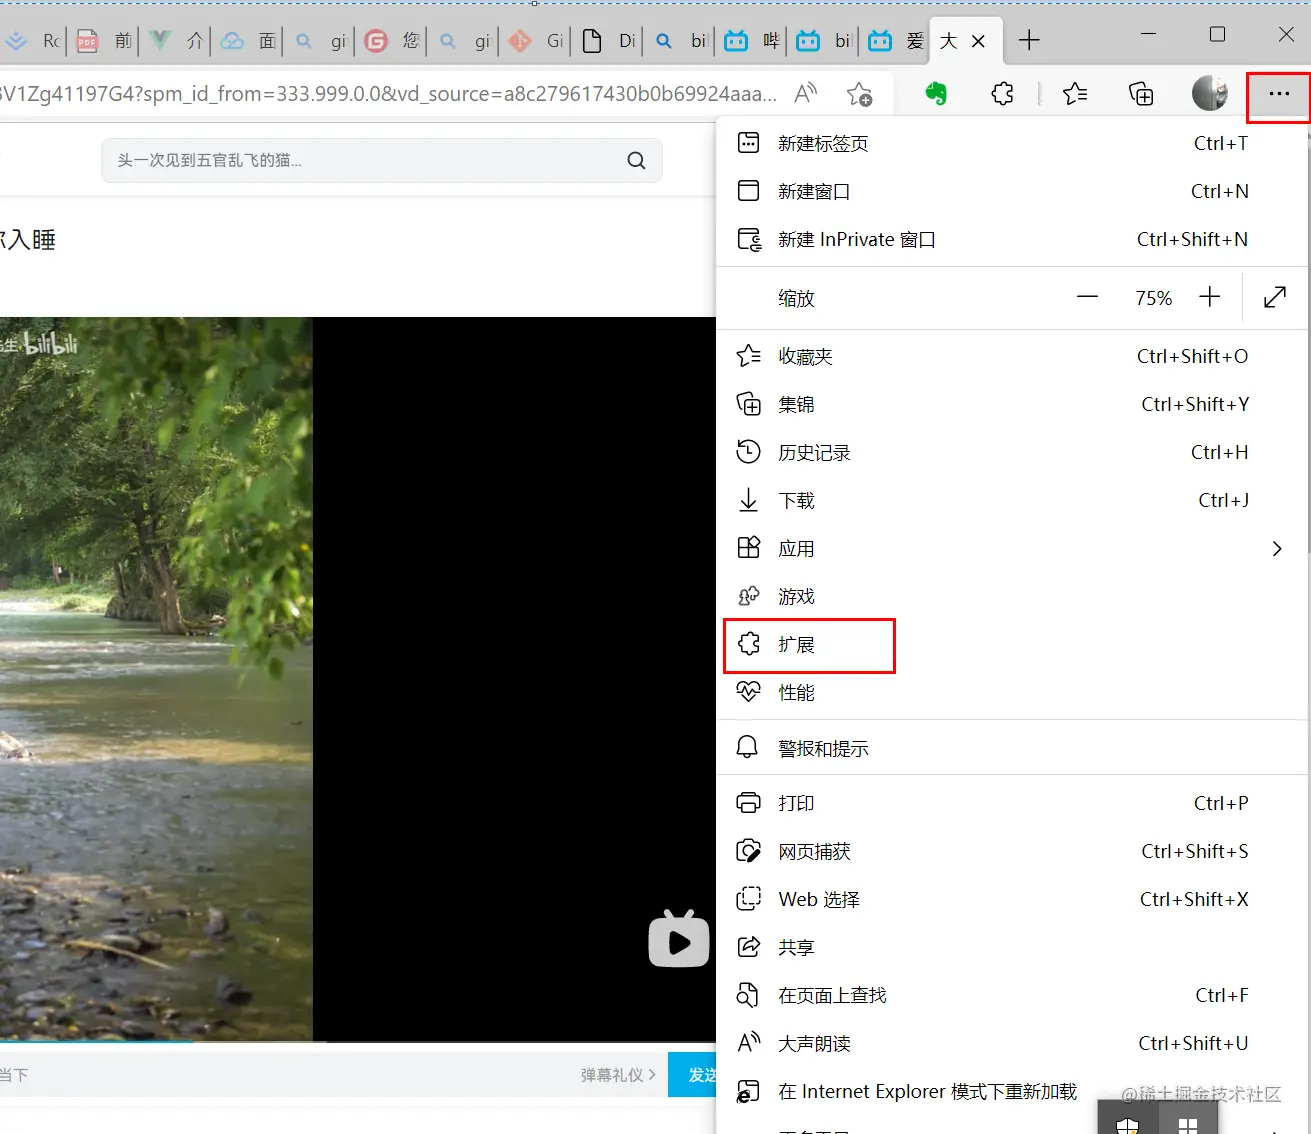1311x1134 pixels.
Task: Enter full screen from the zoom row
Action: point(1275,298)
